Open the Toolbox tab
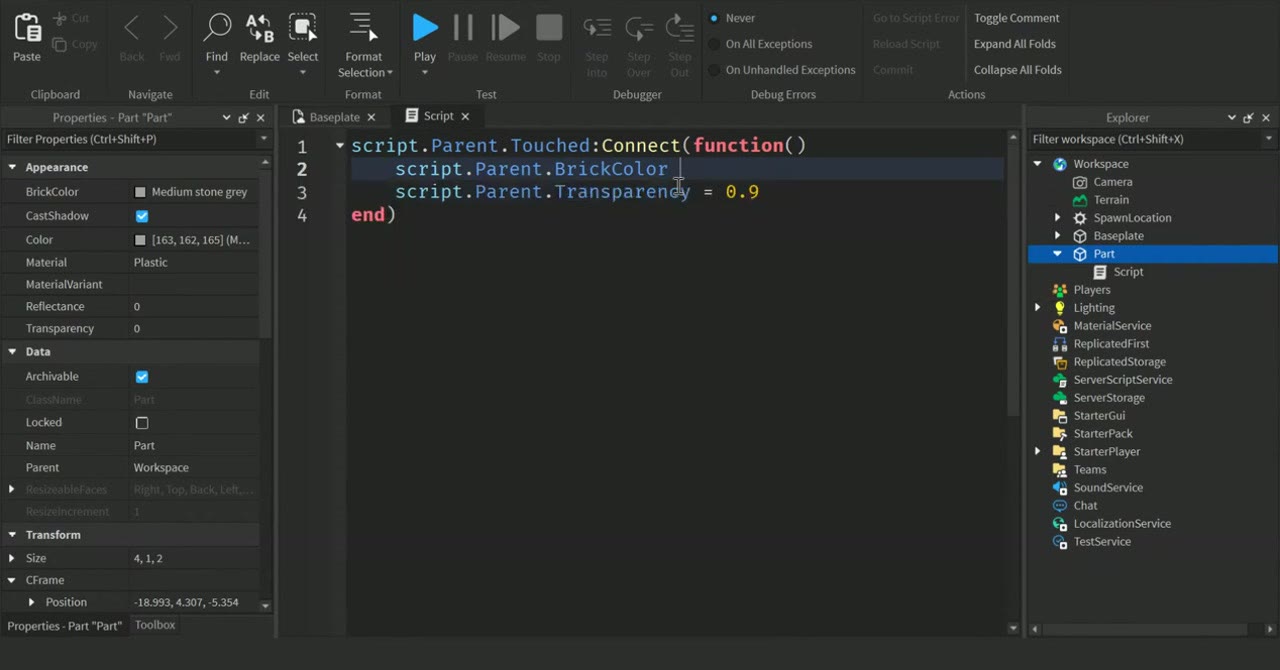 click(x=155, y=625)
